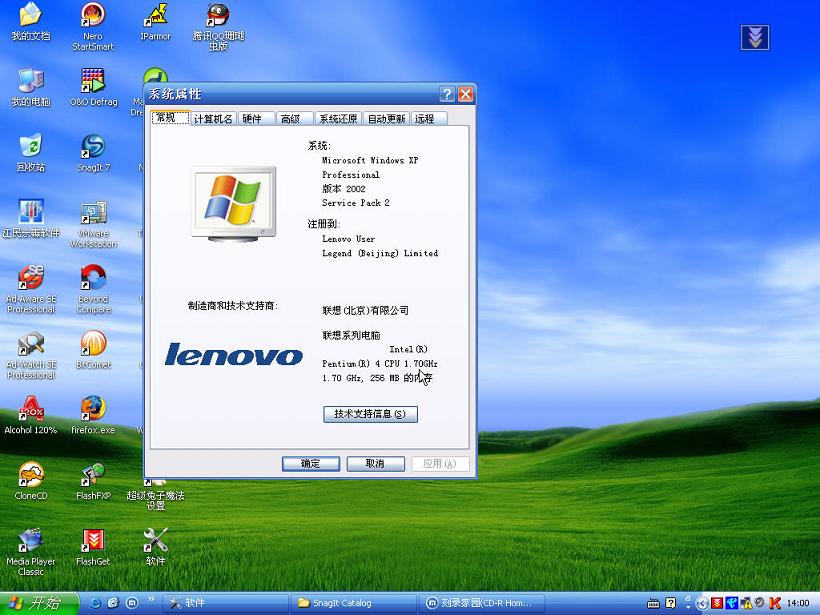Click the round Maxthon icon in Quick Launch

pos(132,603)
